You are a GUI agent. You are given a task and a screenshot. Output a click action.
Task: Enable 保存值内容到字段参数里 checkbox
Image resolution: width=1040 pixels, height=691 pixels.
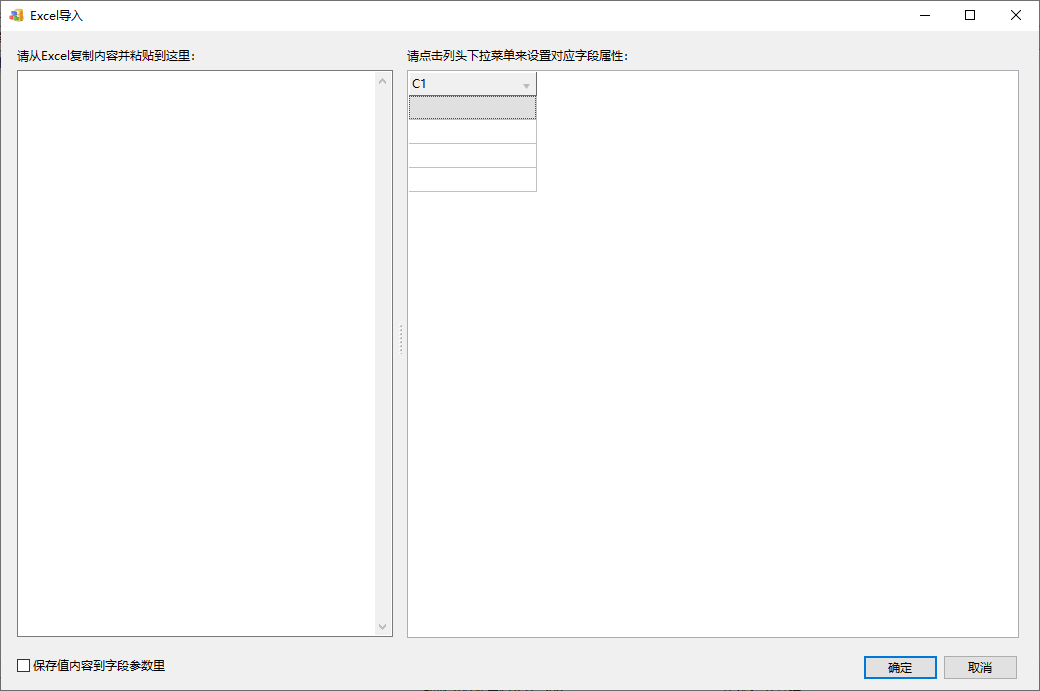(x=24, y=665)
